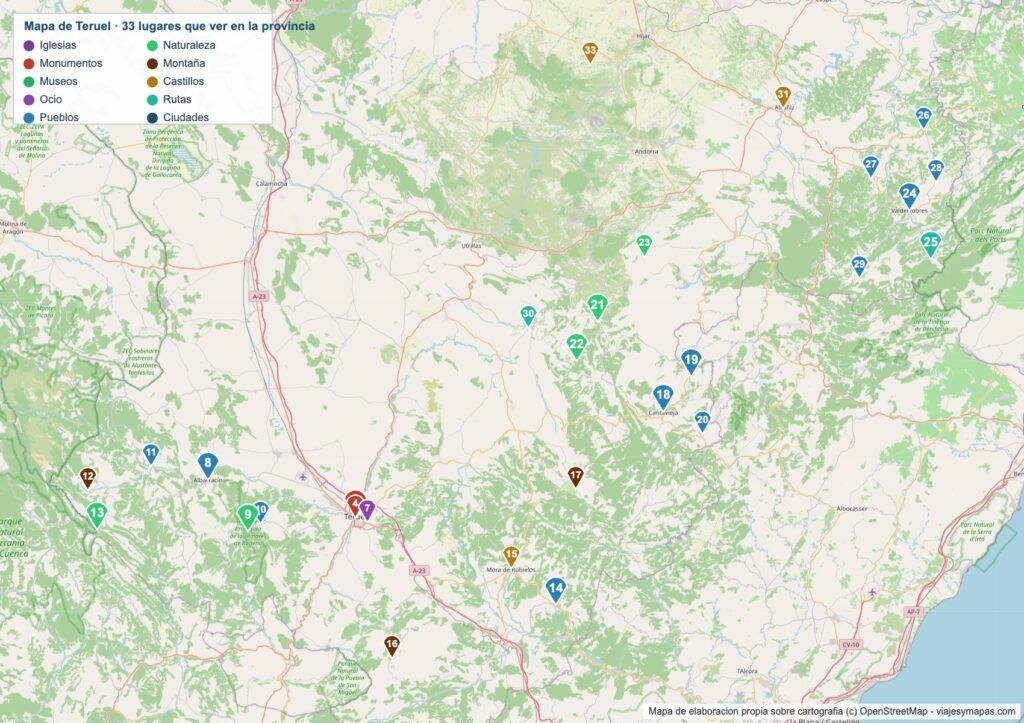Select the Ciudades legend label

point(186,118)
